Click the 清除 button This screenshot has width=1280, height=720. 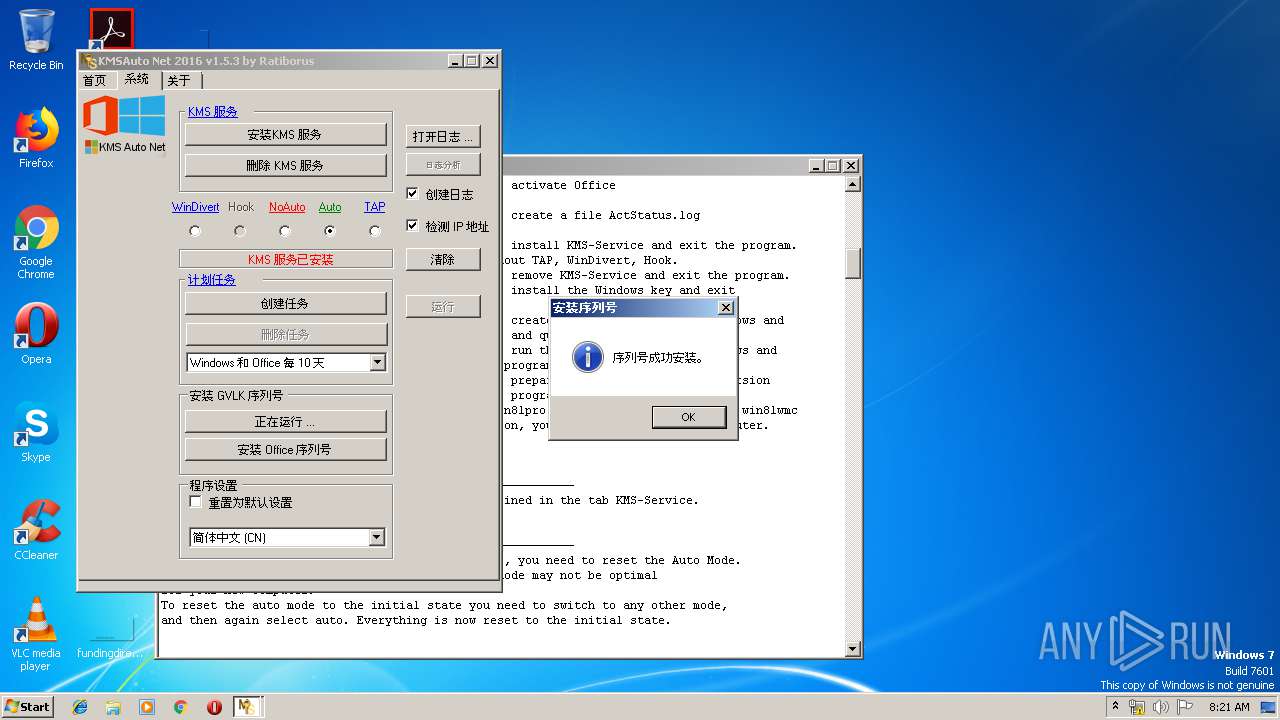click(443, 259)
